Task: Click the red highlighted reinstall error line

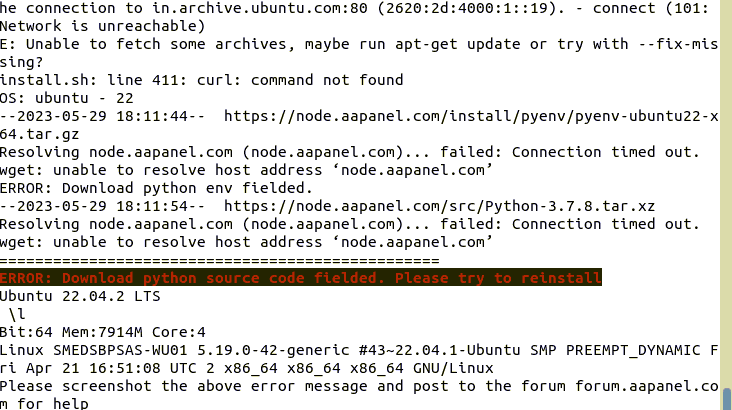Action: [300, 278]
